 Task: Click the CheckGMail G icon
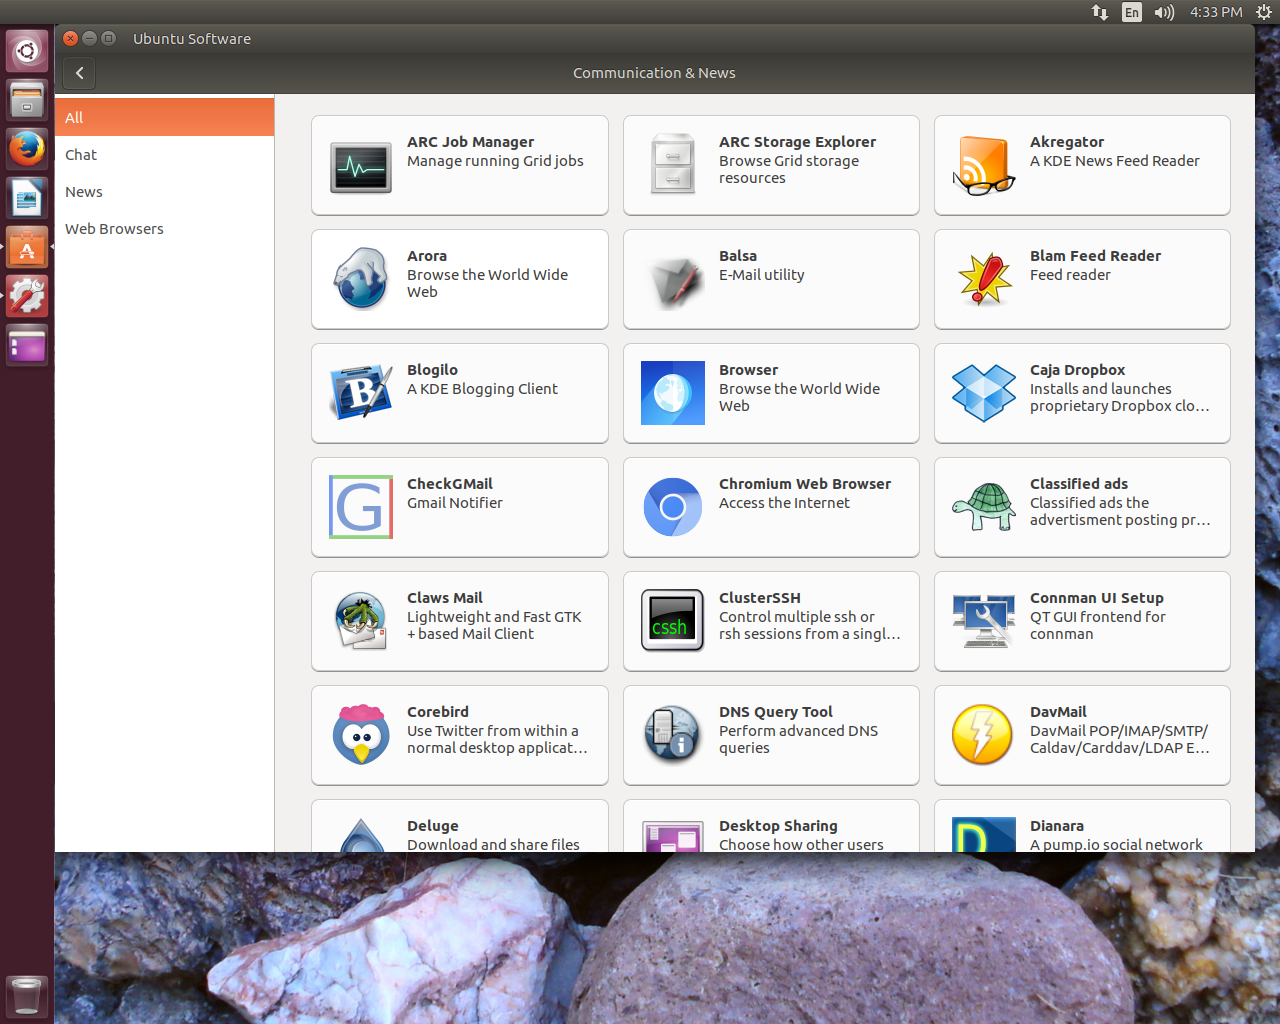click(361, 507)
